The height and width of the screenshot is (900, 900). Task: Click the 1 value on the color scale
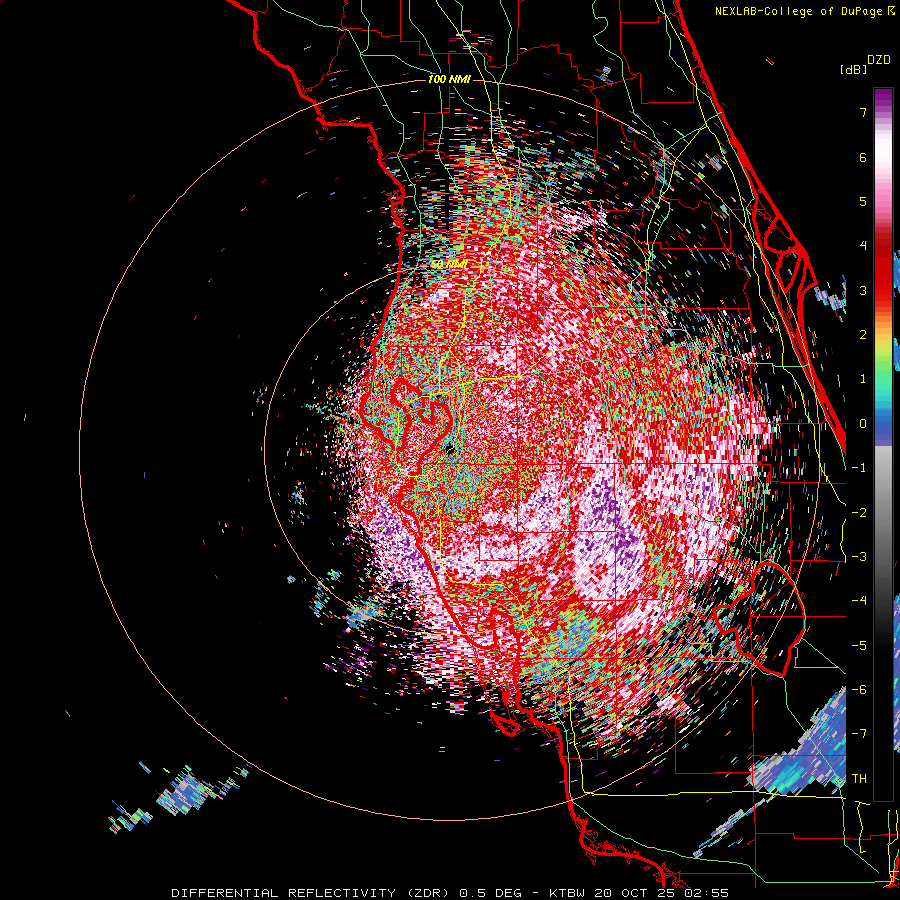(x=863, y=379)
